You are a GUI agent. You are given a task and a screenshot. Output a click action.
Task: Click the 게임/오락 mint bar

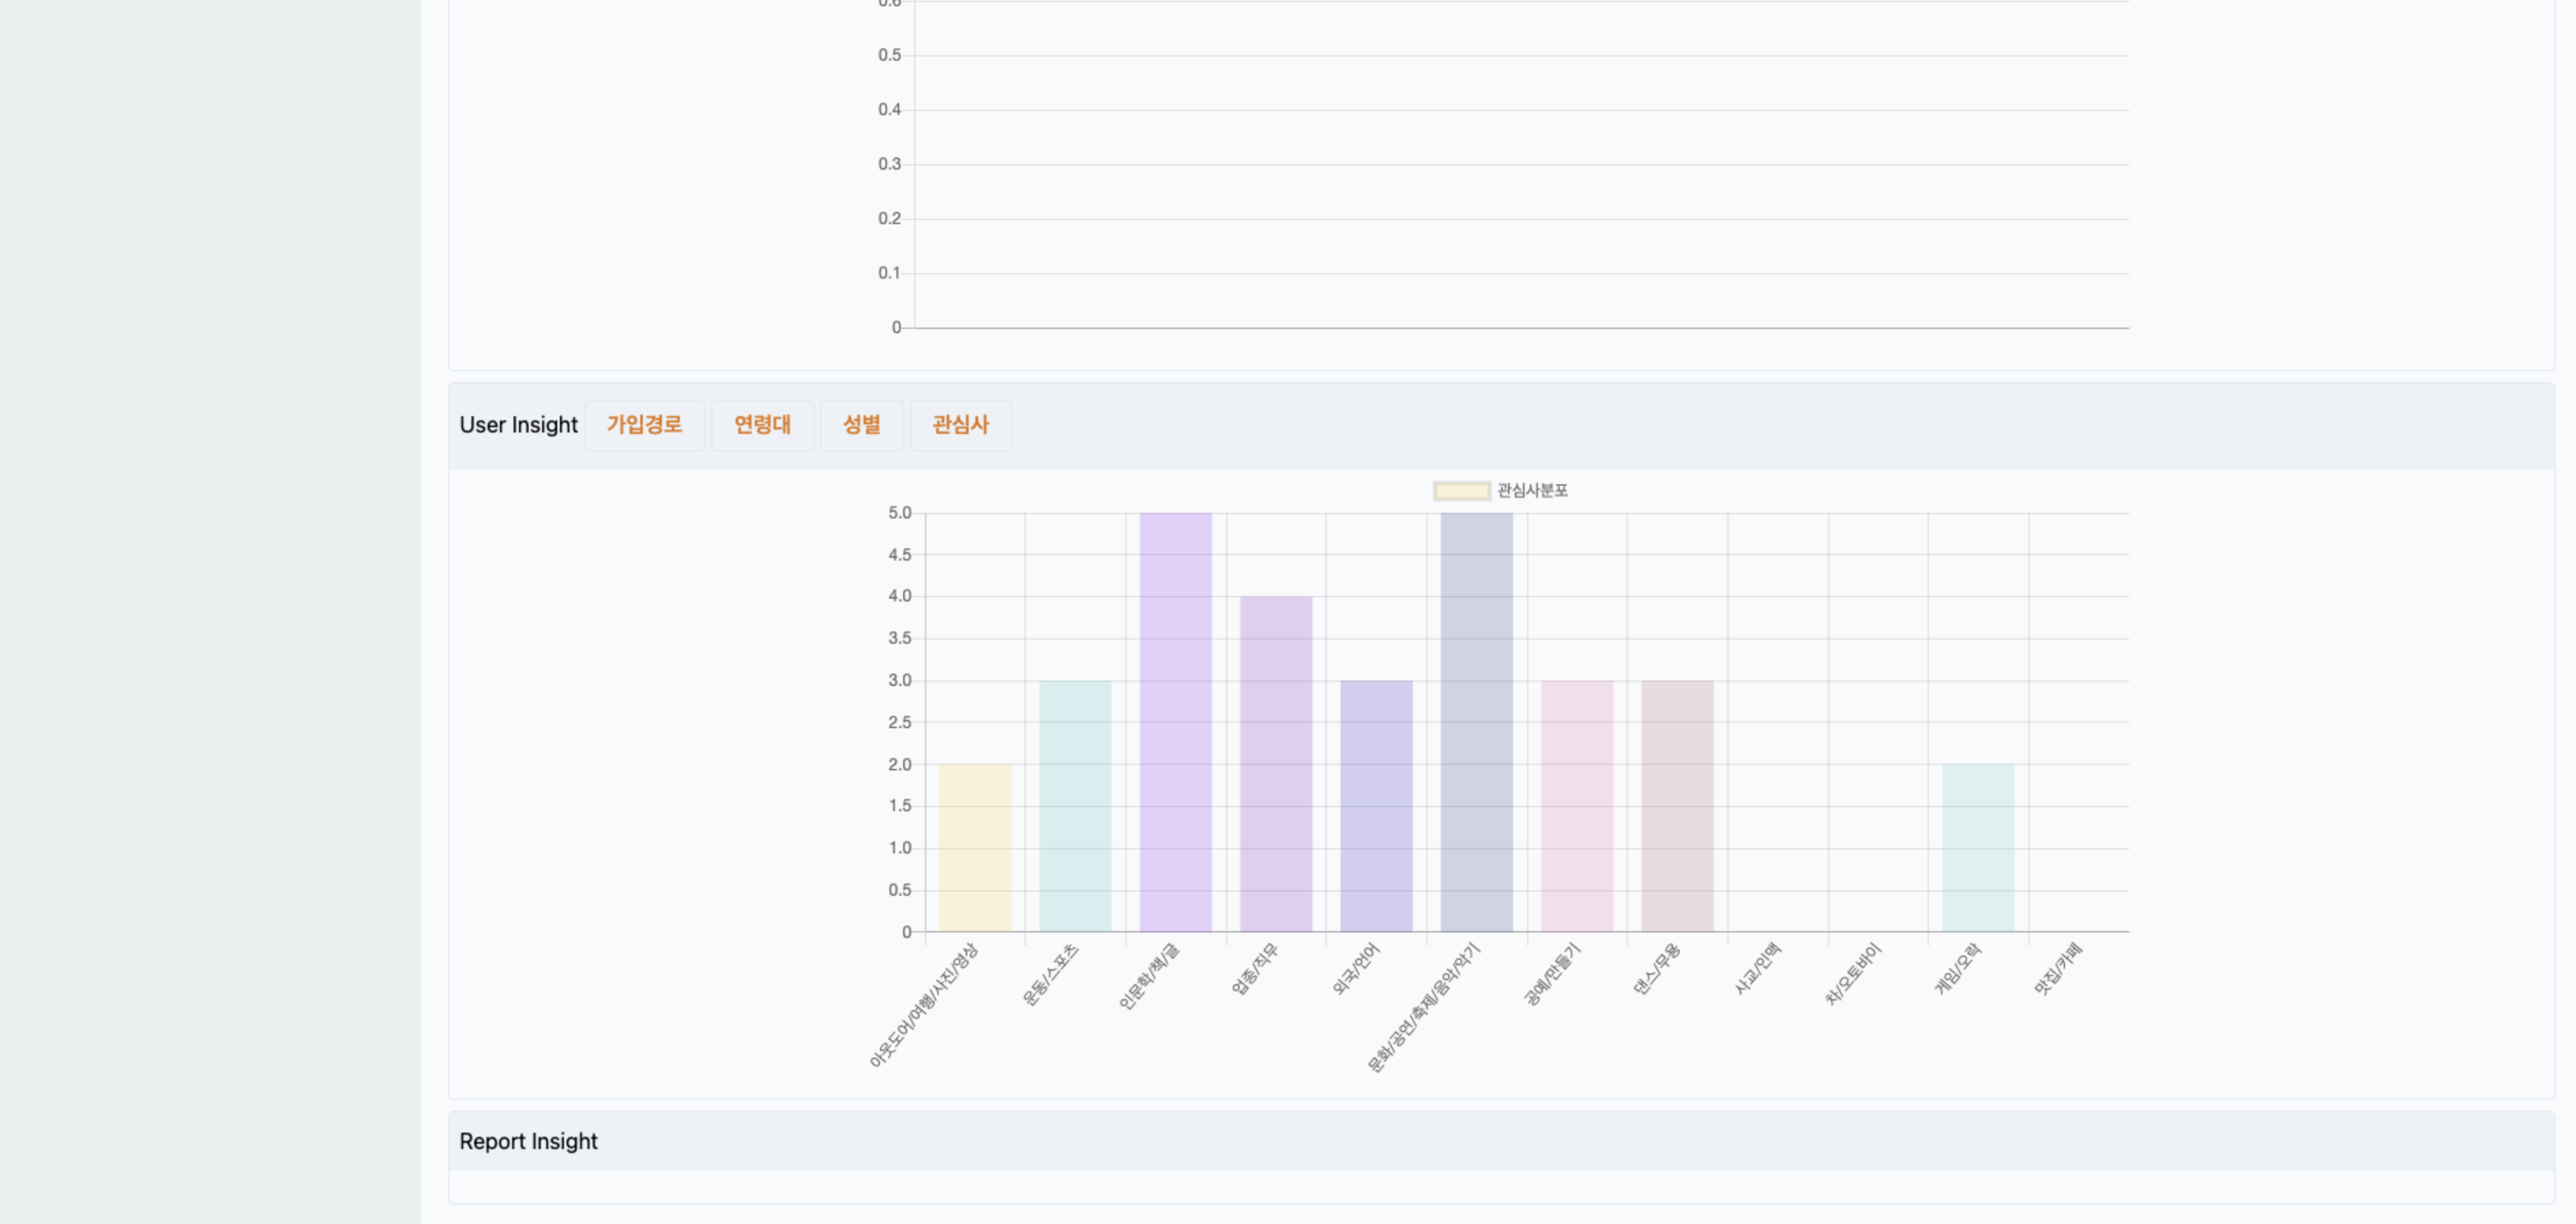tap(1978, 848)
